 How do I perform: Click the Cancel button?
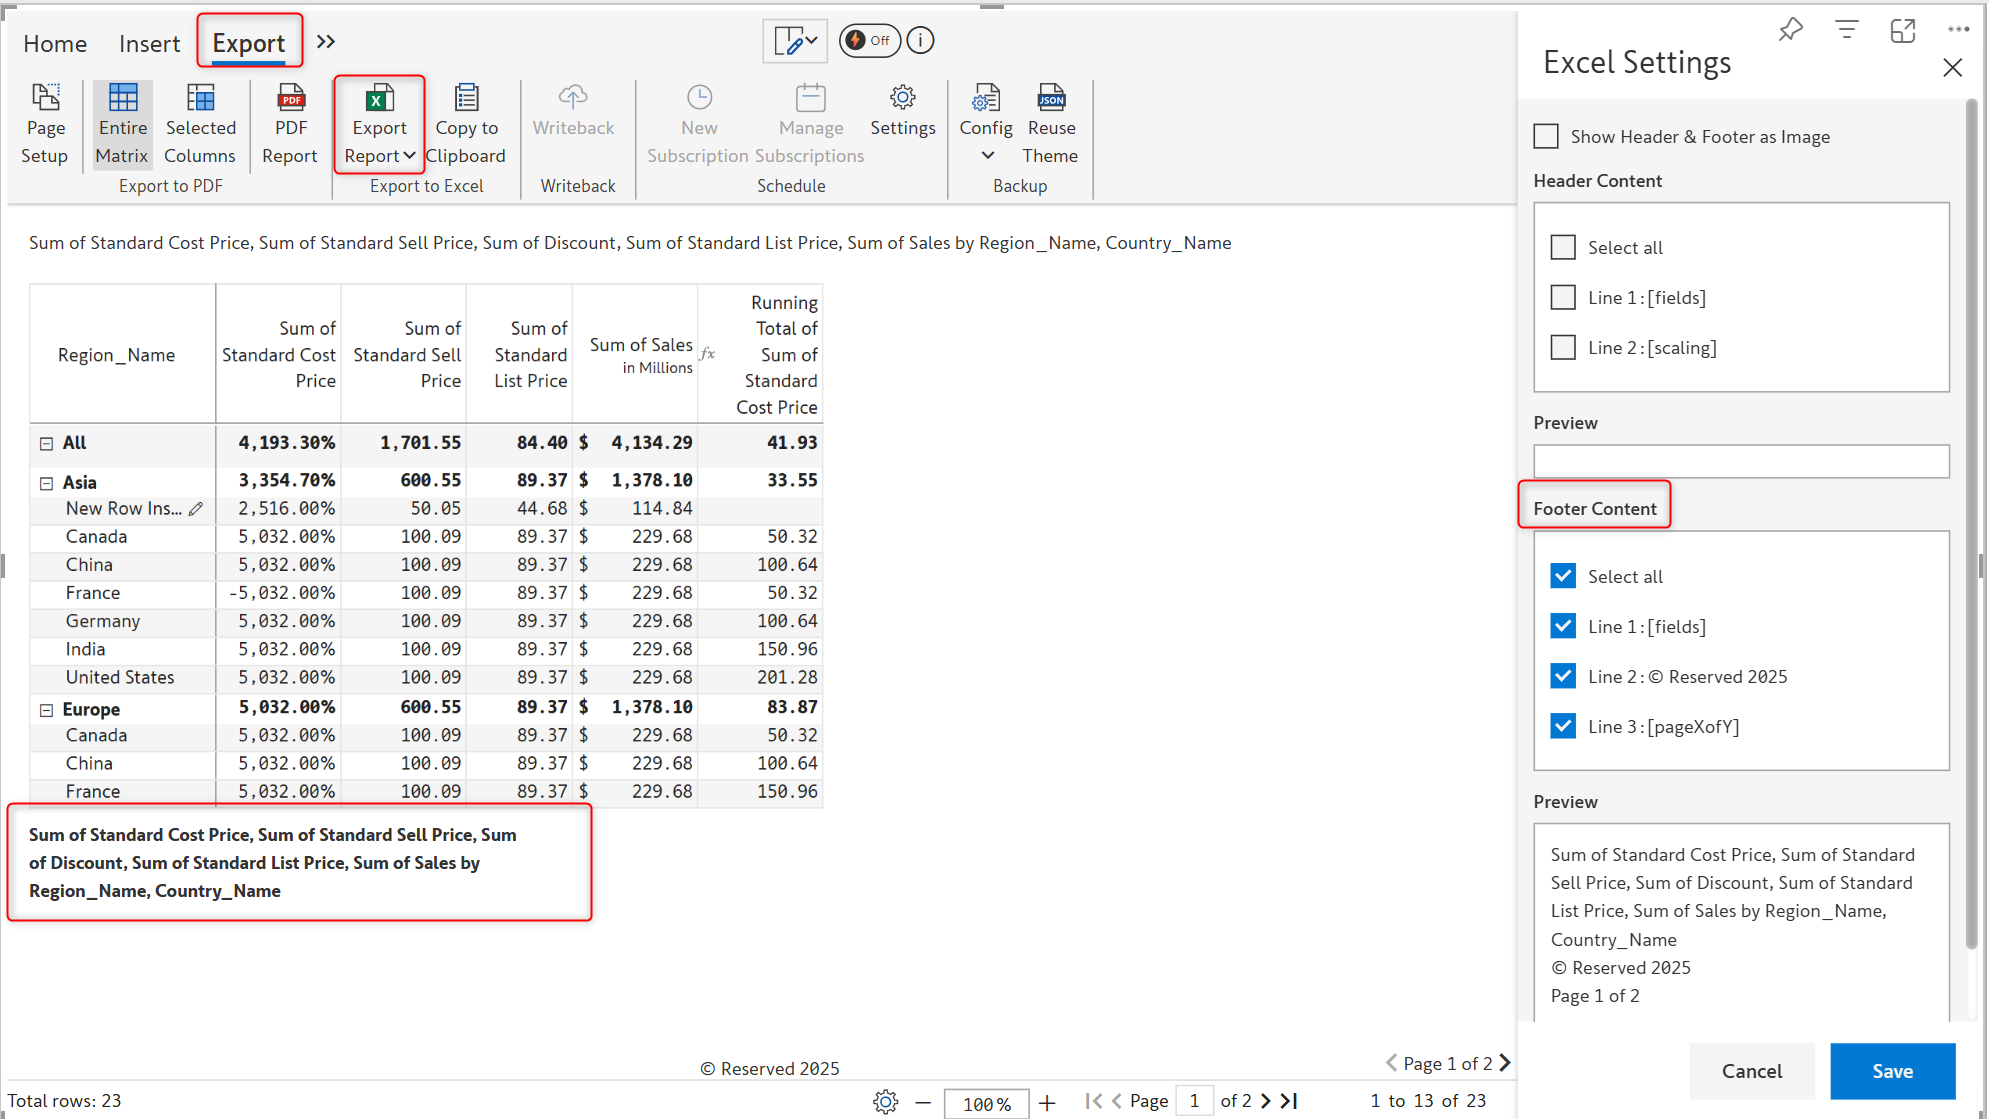pos(1751,1071)
